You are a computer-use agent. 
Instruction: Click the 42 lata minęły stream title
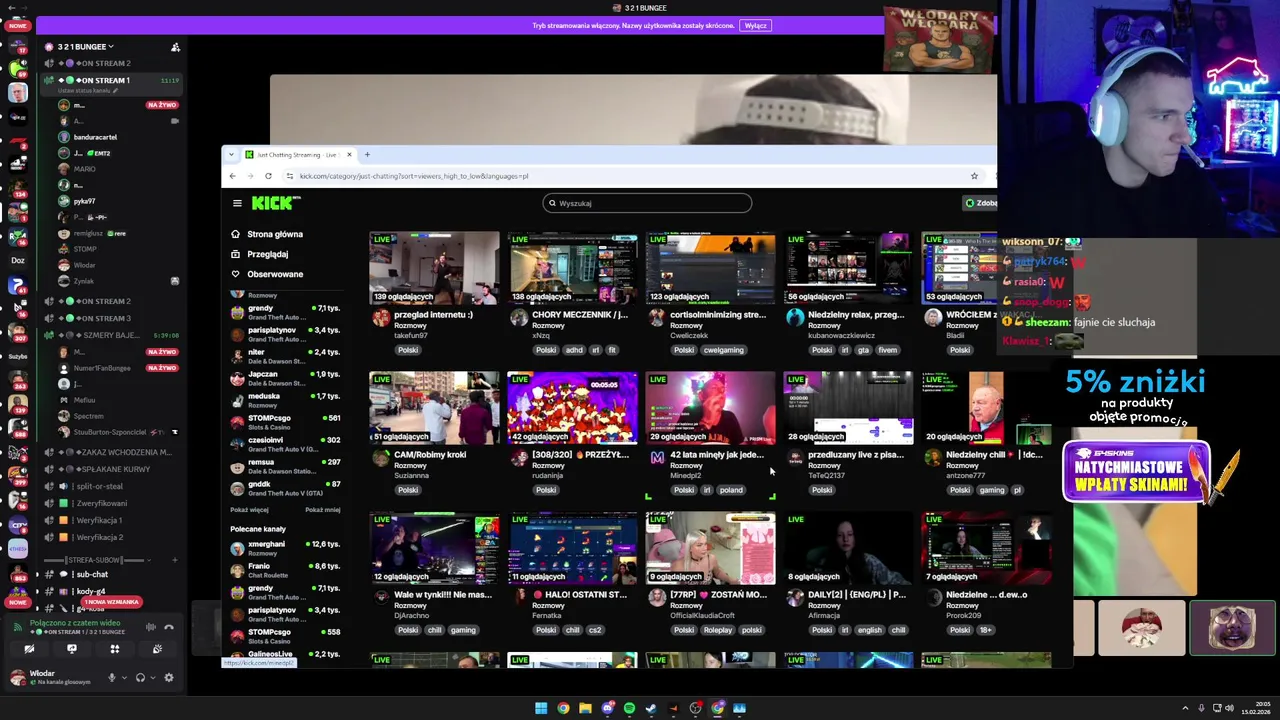[716, 454]
